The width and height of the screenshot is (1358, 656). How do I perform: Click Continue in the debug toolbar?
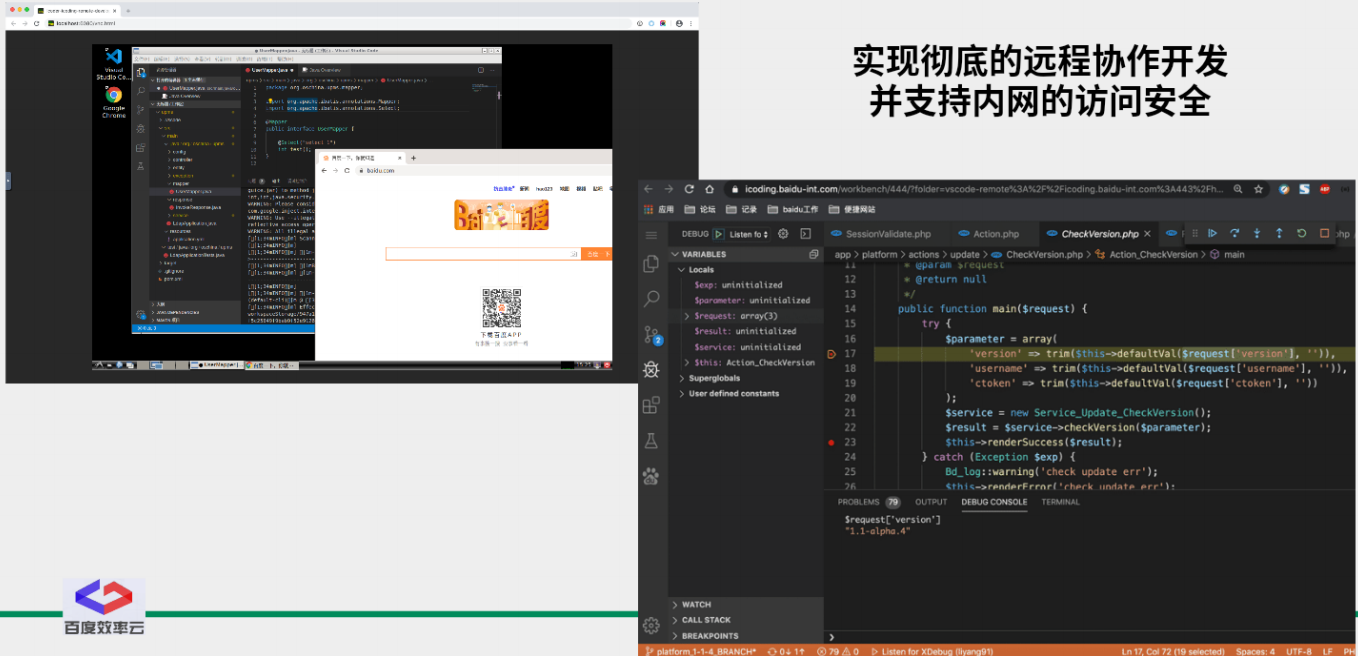pos(1212,233)
